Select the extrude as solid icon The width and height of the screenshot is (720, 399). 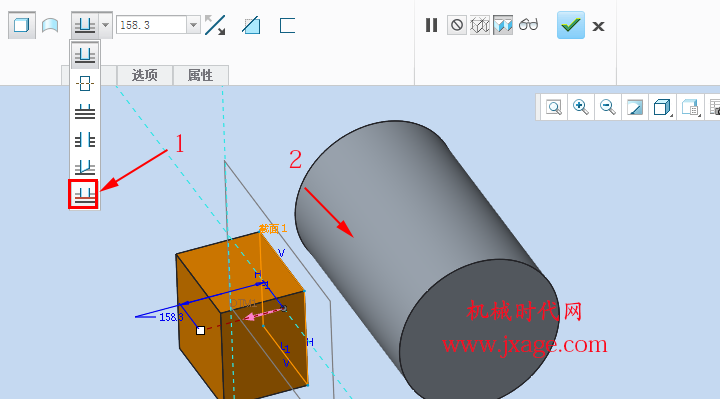(22, 25)
